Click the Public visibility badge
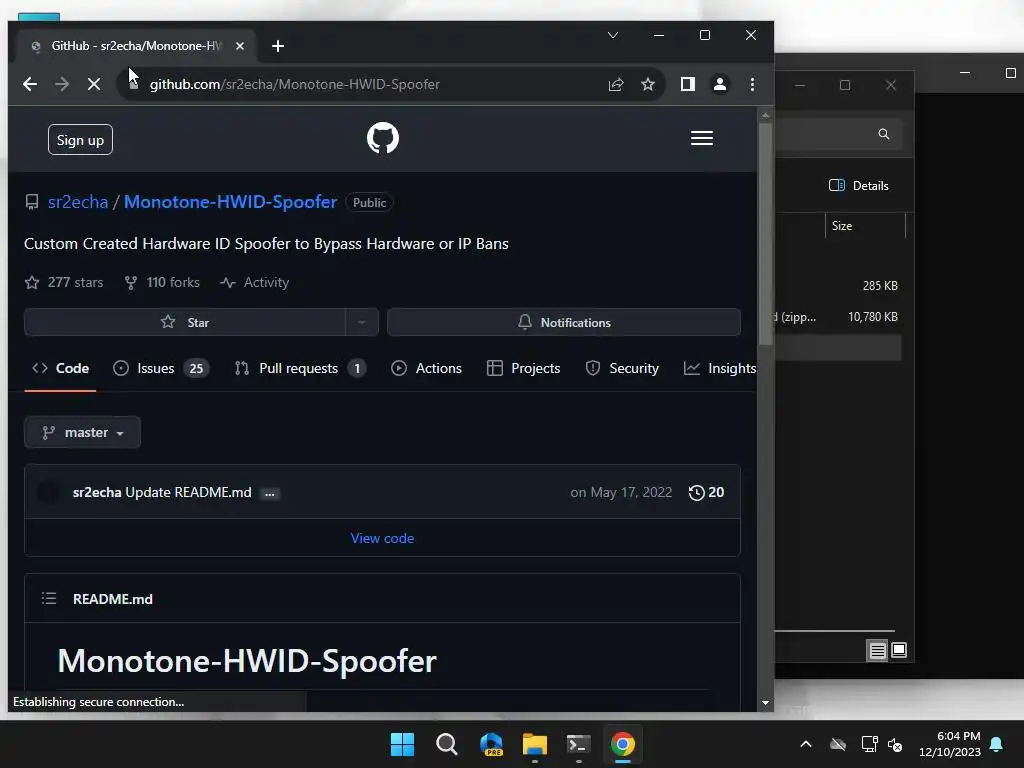Image resolution: width=1024 pixels, height=768 pixels. point(369,202)
